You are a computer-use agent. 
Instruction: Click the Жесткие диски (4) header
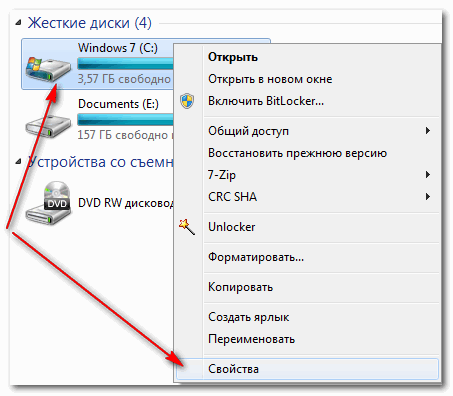pos(89,23)
